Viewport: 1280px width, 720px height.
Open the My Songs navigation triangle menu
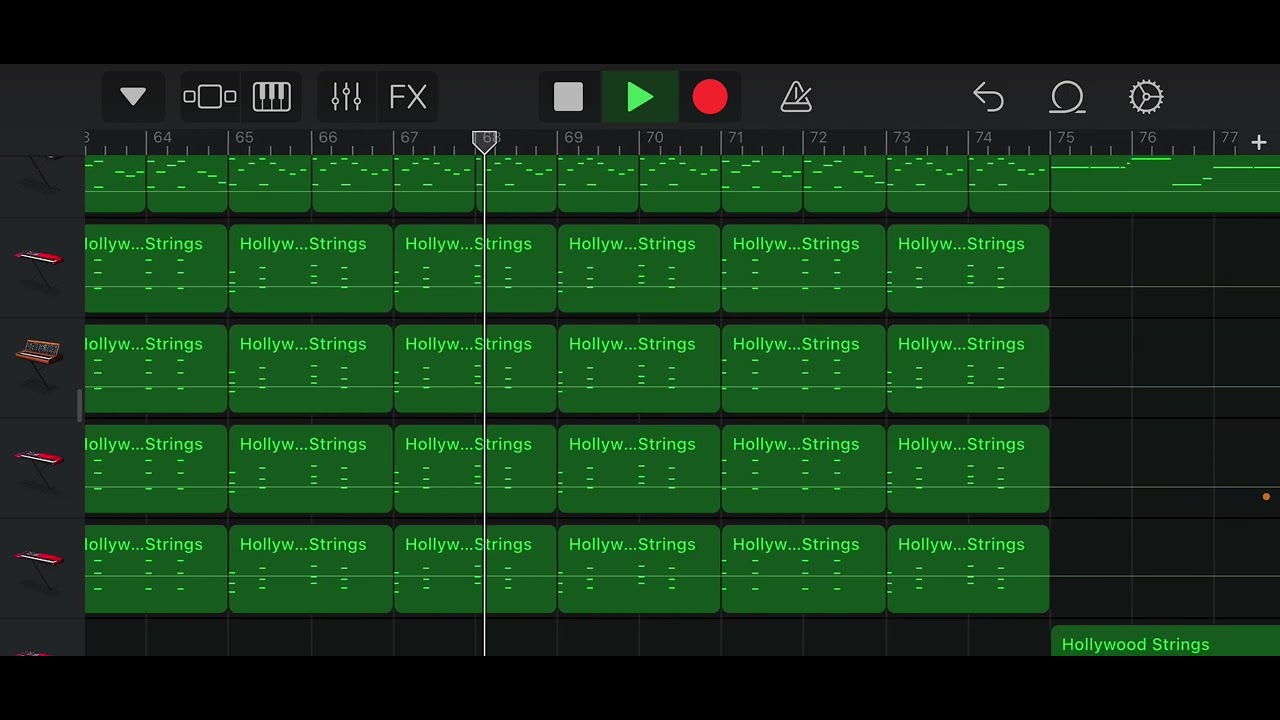(x=133, y=97)
